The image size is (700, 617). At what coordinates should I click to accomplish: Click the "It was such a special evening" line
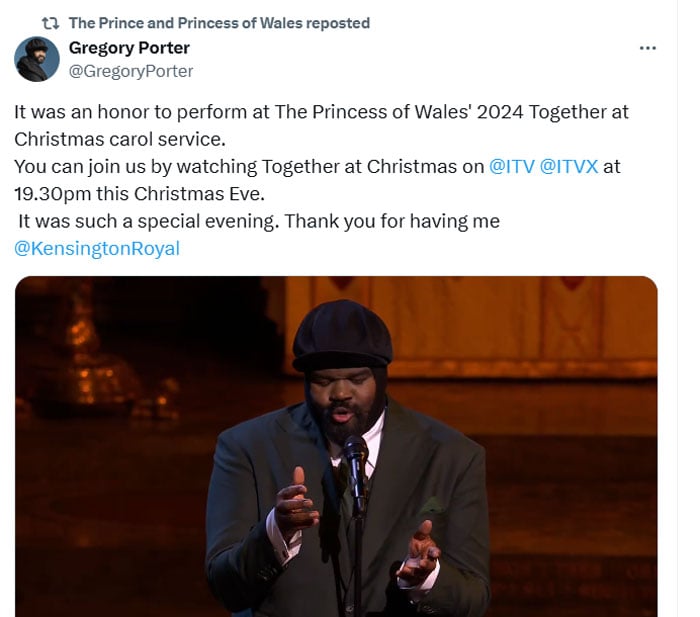tap(258, 221)
